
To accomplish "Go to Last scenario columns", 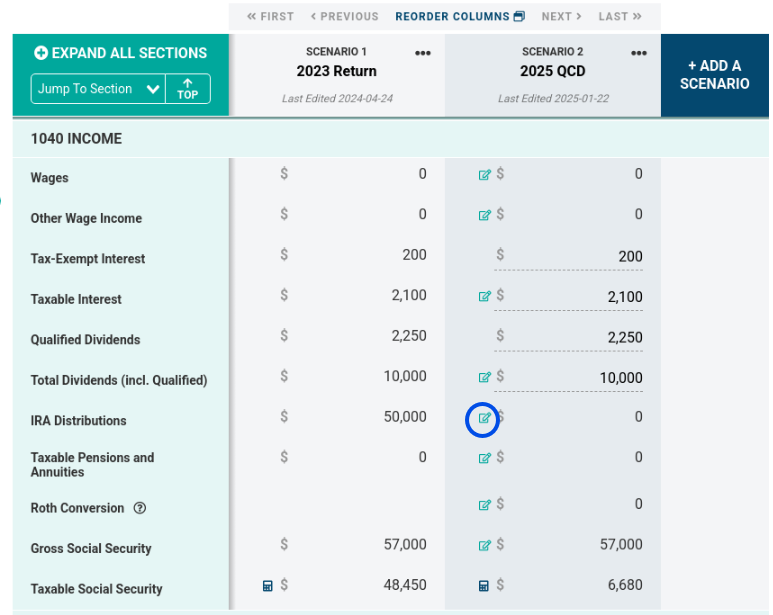I will 620,17.
